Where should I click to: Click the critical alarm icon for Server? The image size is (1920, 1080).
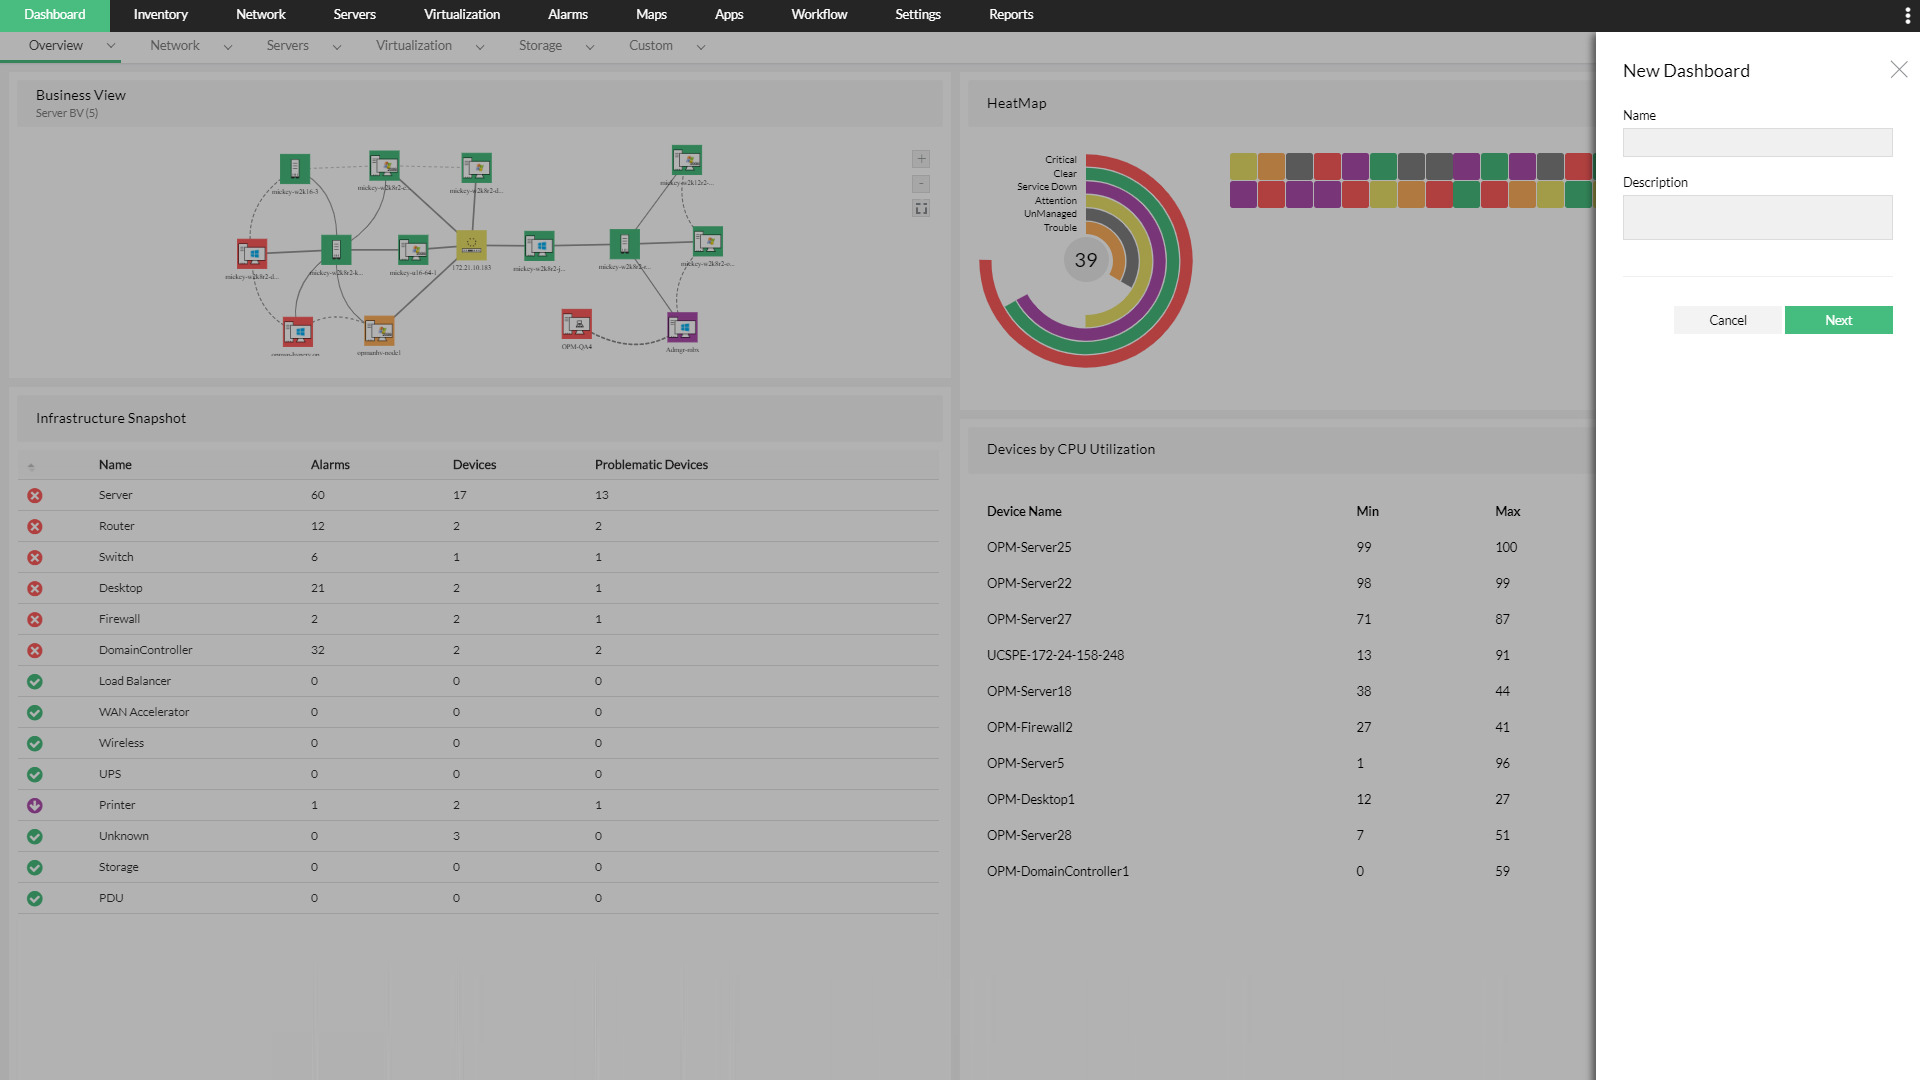[x=34, y=495]
